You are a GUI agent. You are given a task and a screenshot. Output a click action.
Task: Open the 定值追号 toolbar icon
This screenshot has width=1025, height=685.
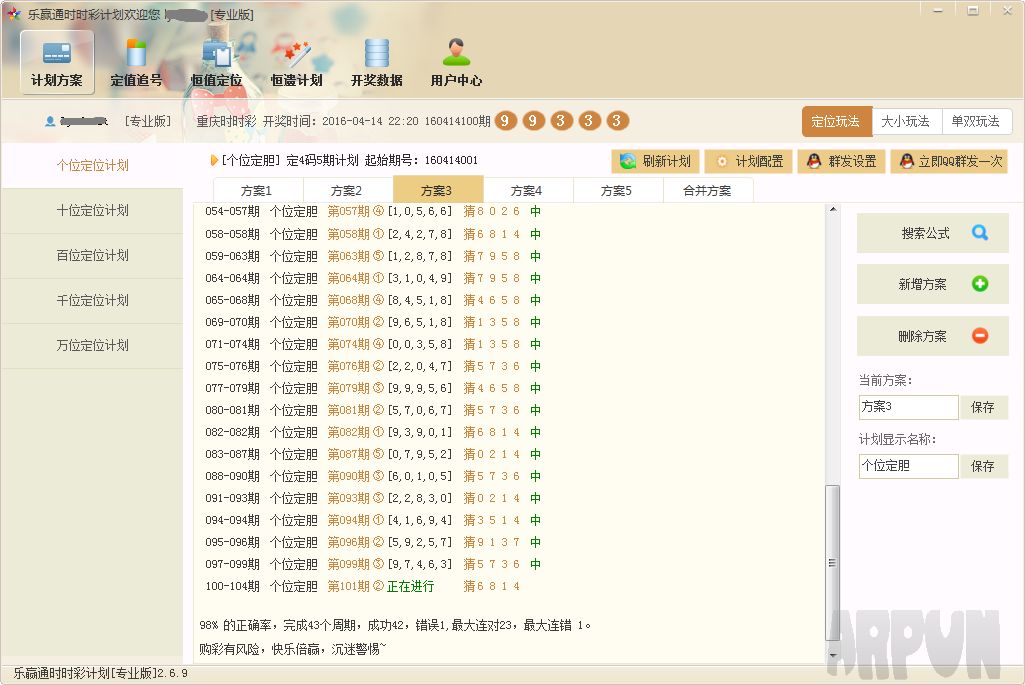tap(136, 63)
